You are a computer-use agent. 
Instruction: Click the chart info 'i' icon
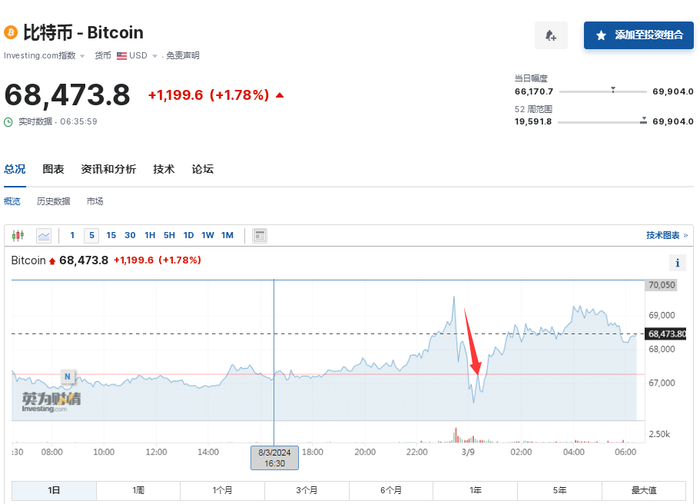pyautogui.click(x=677, y=262)
